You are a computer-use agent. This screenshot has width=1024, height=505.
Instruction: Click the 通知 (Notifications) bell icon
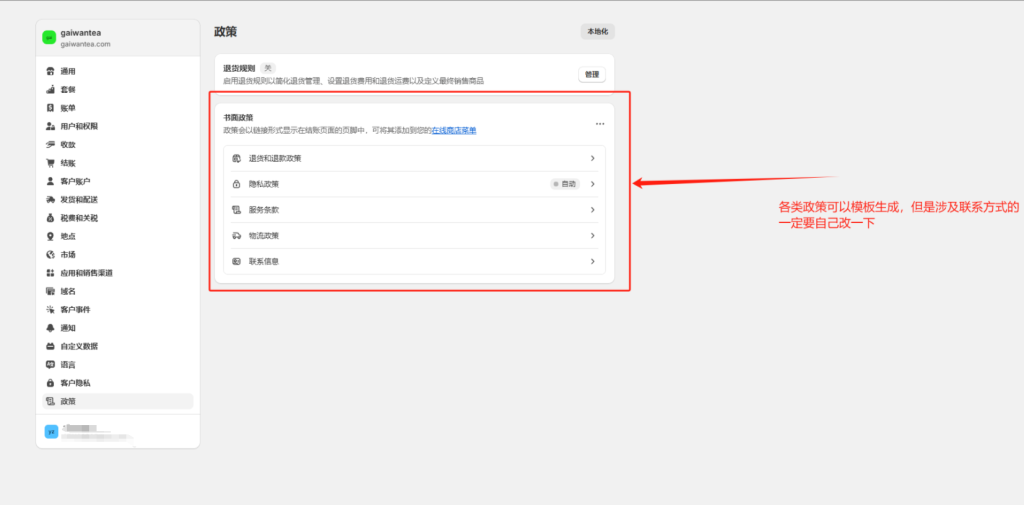pyautogui.click(x=50, y=328)
